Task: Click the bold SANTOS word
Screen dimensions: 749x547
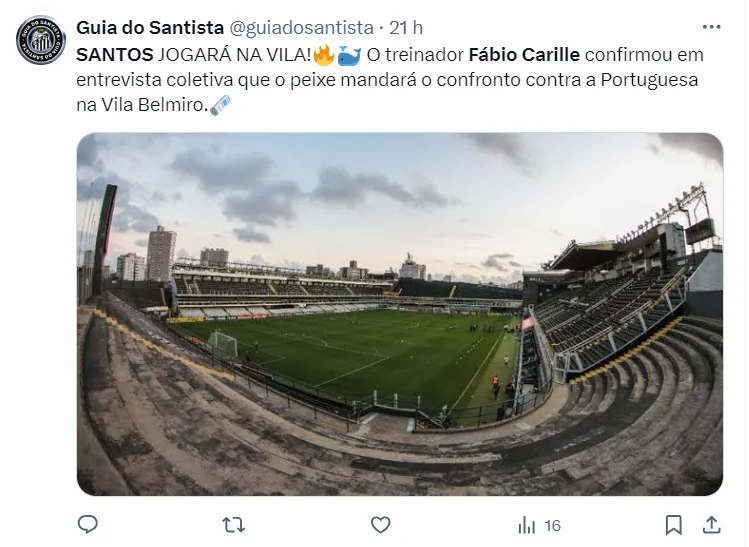Action: tap(115, 53)
